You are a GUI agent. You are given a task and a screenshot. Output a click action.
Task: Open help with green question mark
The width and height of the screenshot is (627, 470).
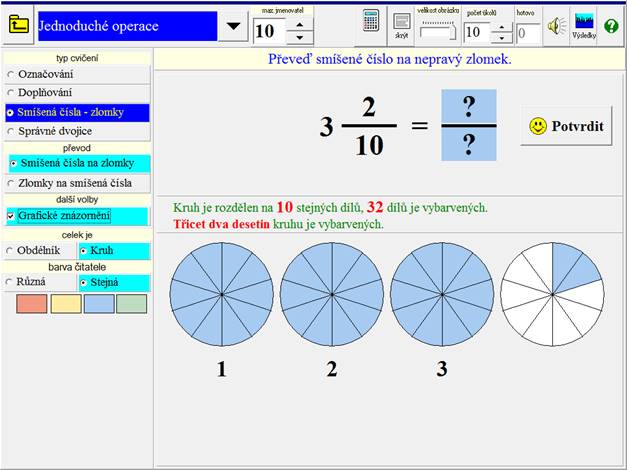(611, 26)
